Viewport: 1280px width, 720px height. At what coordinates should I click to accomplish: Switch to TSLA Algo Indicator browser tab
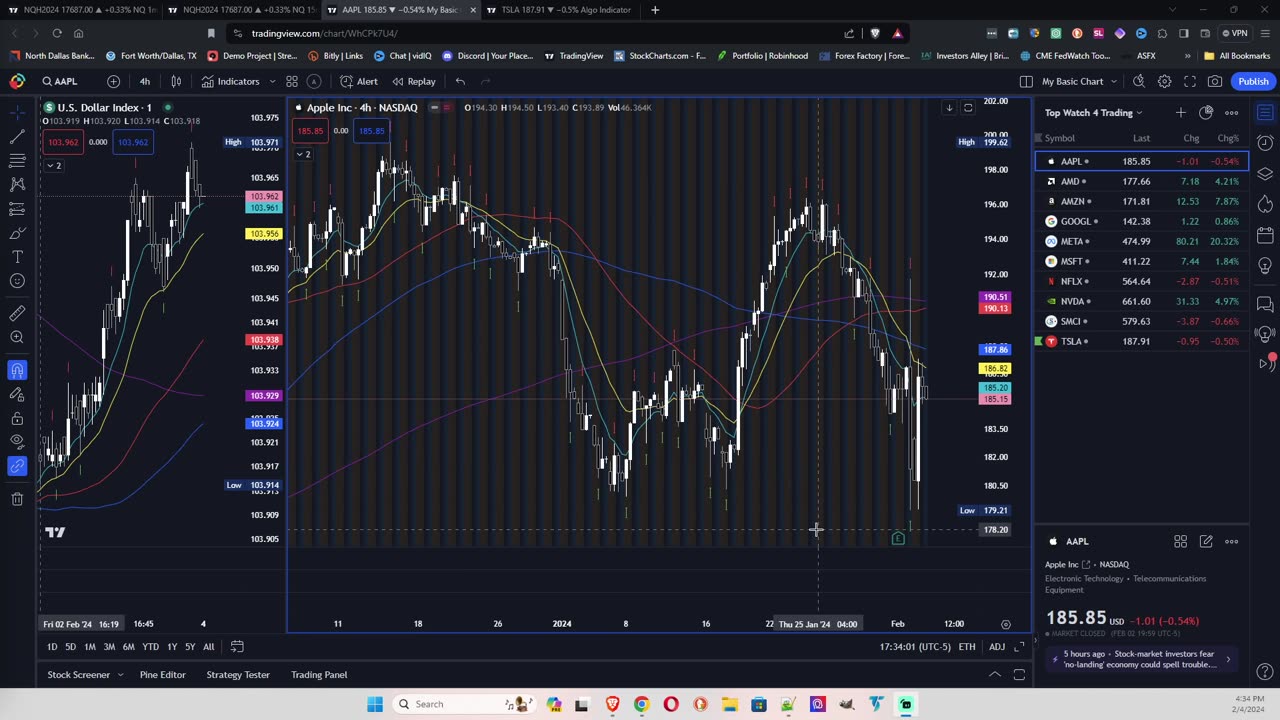coord(566,10)
